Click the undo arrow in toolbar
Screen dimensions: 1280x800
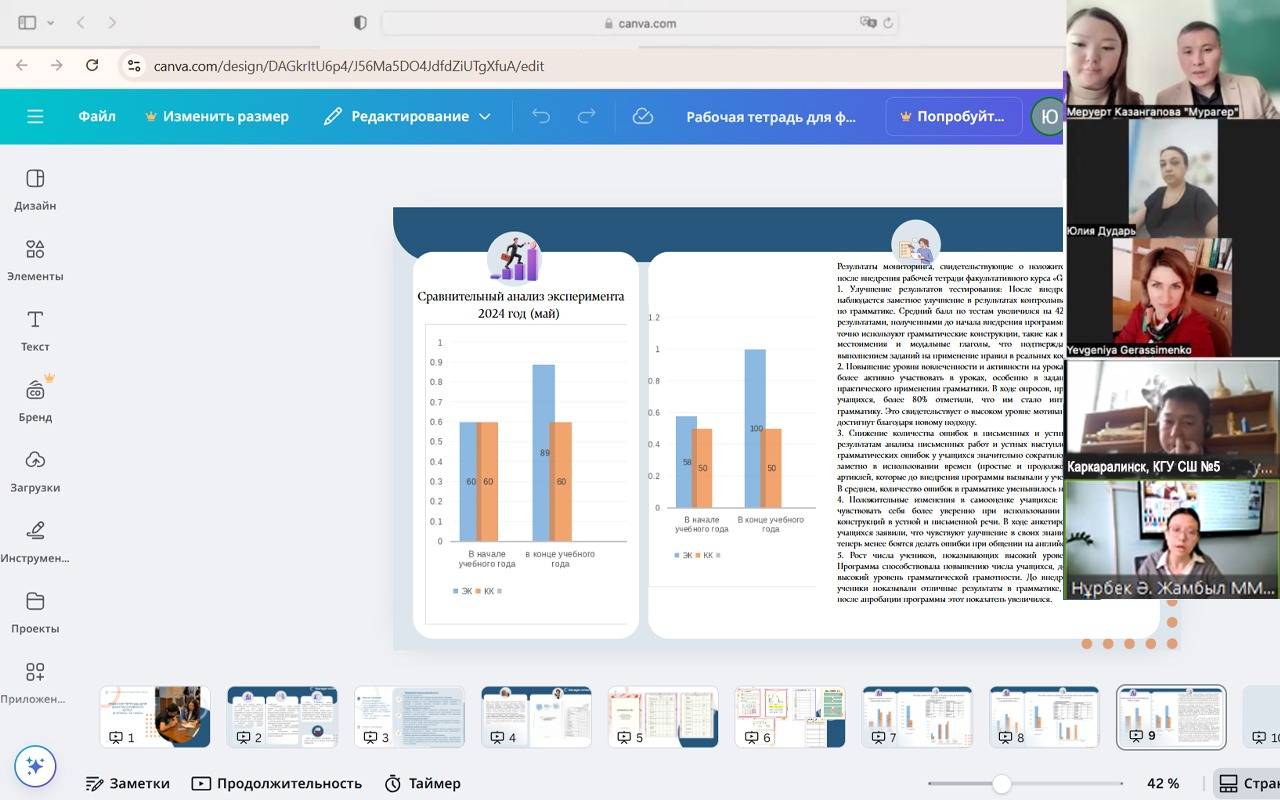point(541,116)
